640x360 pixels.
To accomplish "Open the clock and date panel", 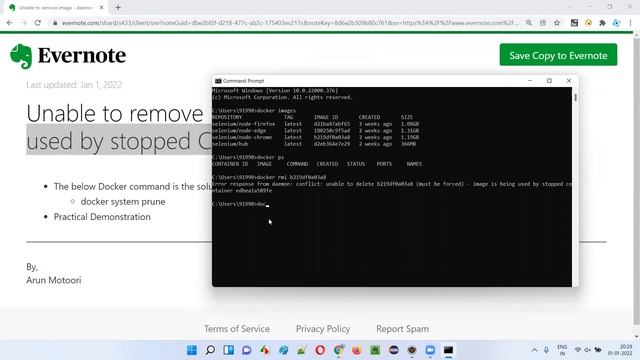I will pos(620,350).
